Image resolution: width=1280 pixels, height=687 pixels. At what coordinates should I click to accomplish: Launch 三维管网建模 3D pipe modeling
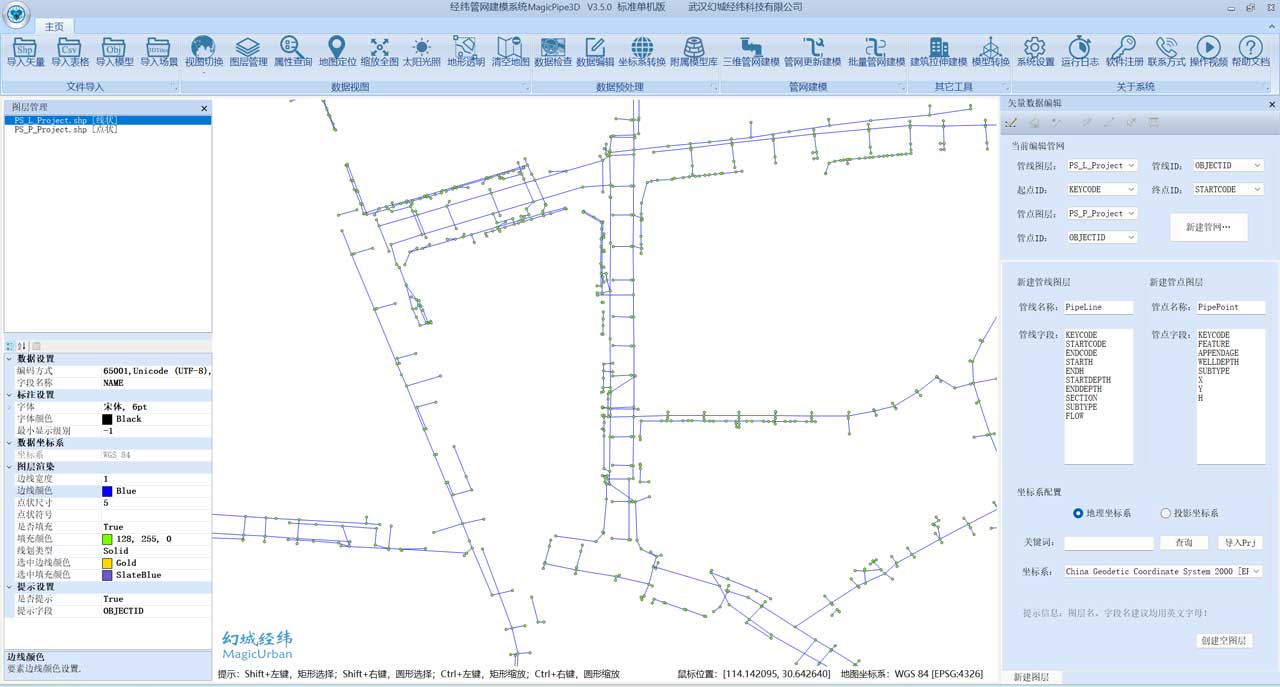click(751, 52)
